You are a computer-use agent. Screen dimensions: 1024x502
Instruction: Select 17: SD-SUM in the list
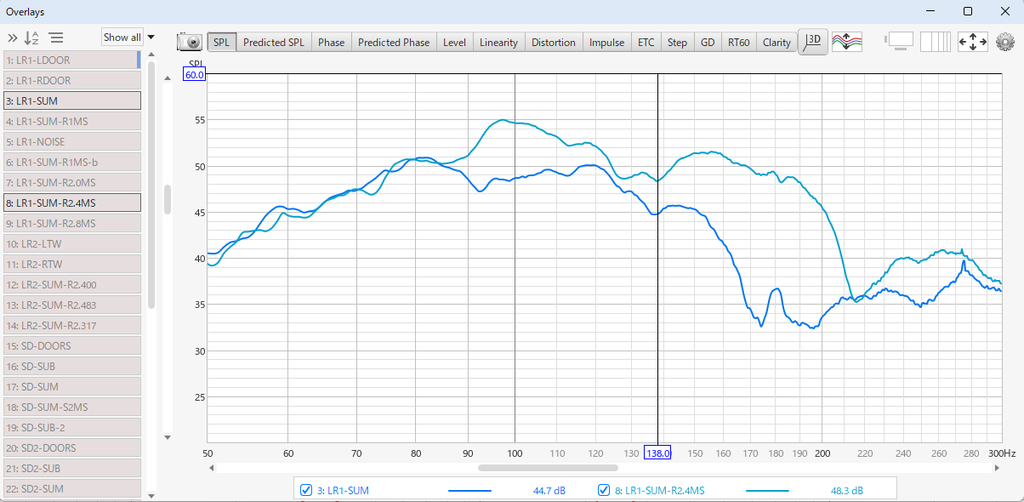point(72,386)
